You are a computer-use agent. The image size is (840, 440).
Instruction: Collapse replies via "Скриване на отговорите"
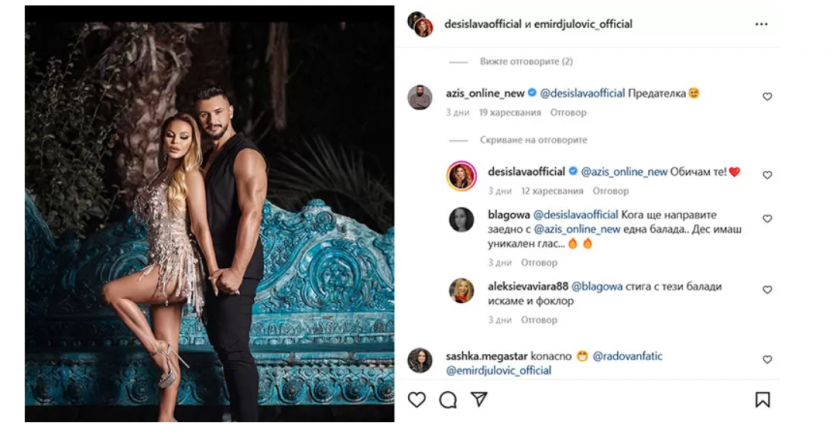click(533, 140)
